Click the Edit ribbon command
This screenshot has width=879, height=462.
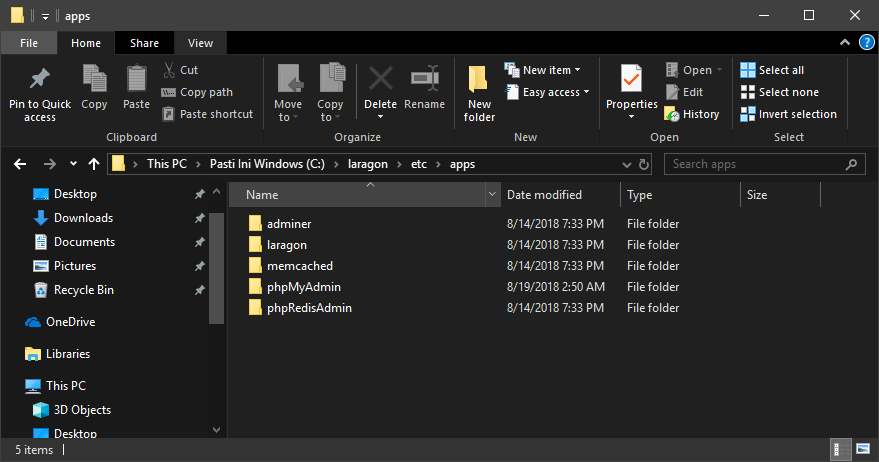tap(684, 92)
